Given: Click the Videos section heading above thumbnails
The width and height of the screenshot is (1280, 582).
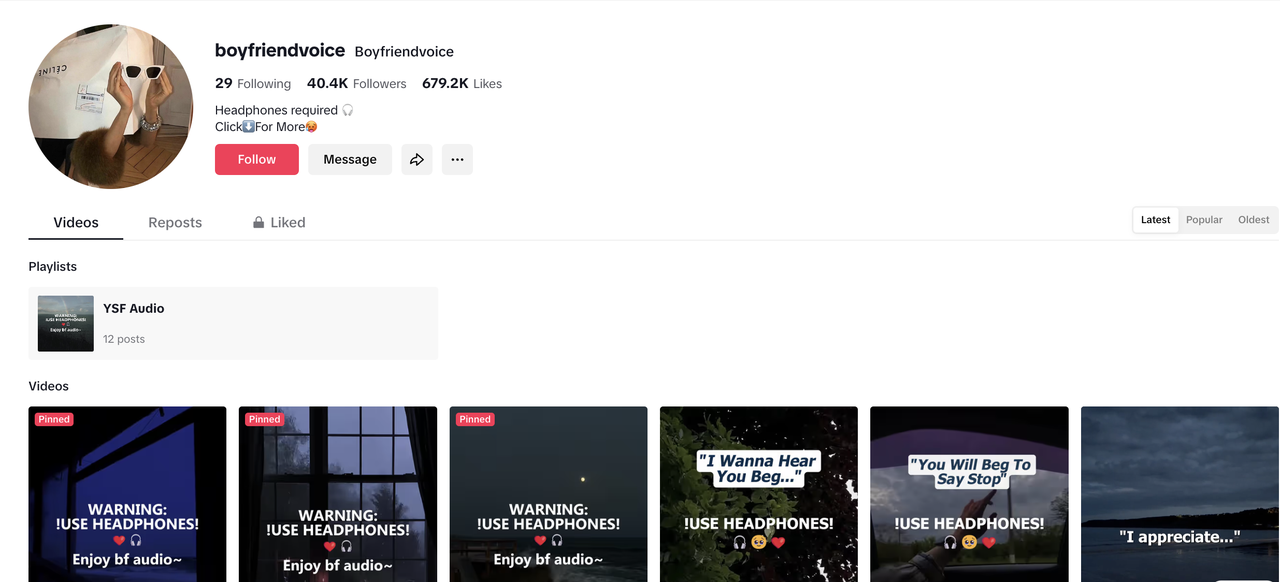Looking at the screenshot, I should (49, 386).
